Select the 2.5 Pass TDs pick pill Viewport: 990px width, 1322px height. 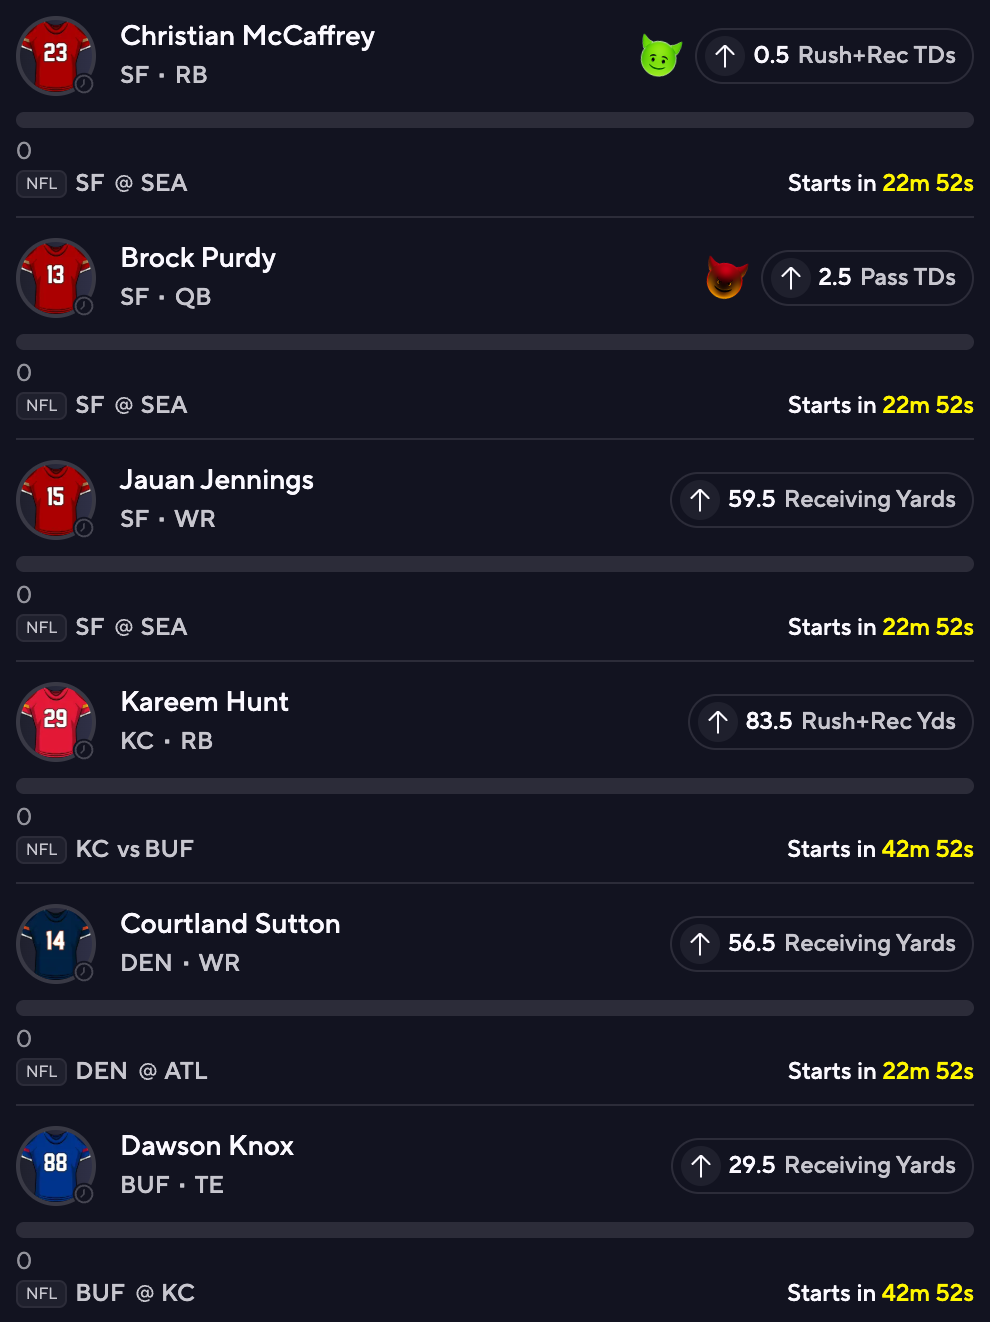click(x=867, y=278)
